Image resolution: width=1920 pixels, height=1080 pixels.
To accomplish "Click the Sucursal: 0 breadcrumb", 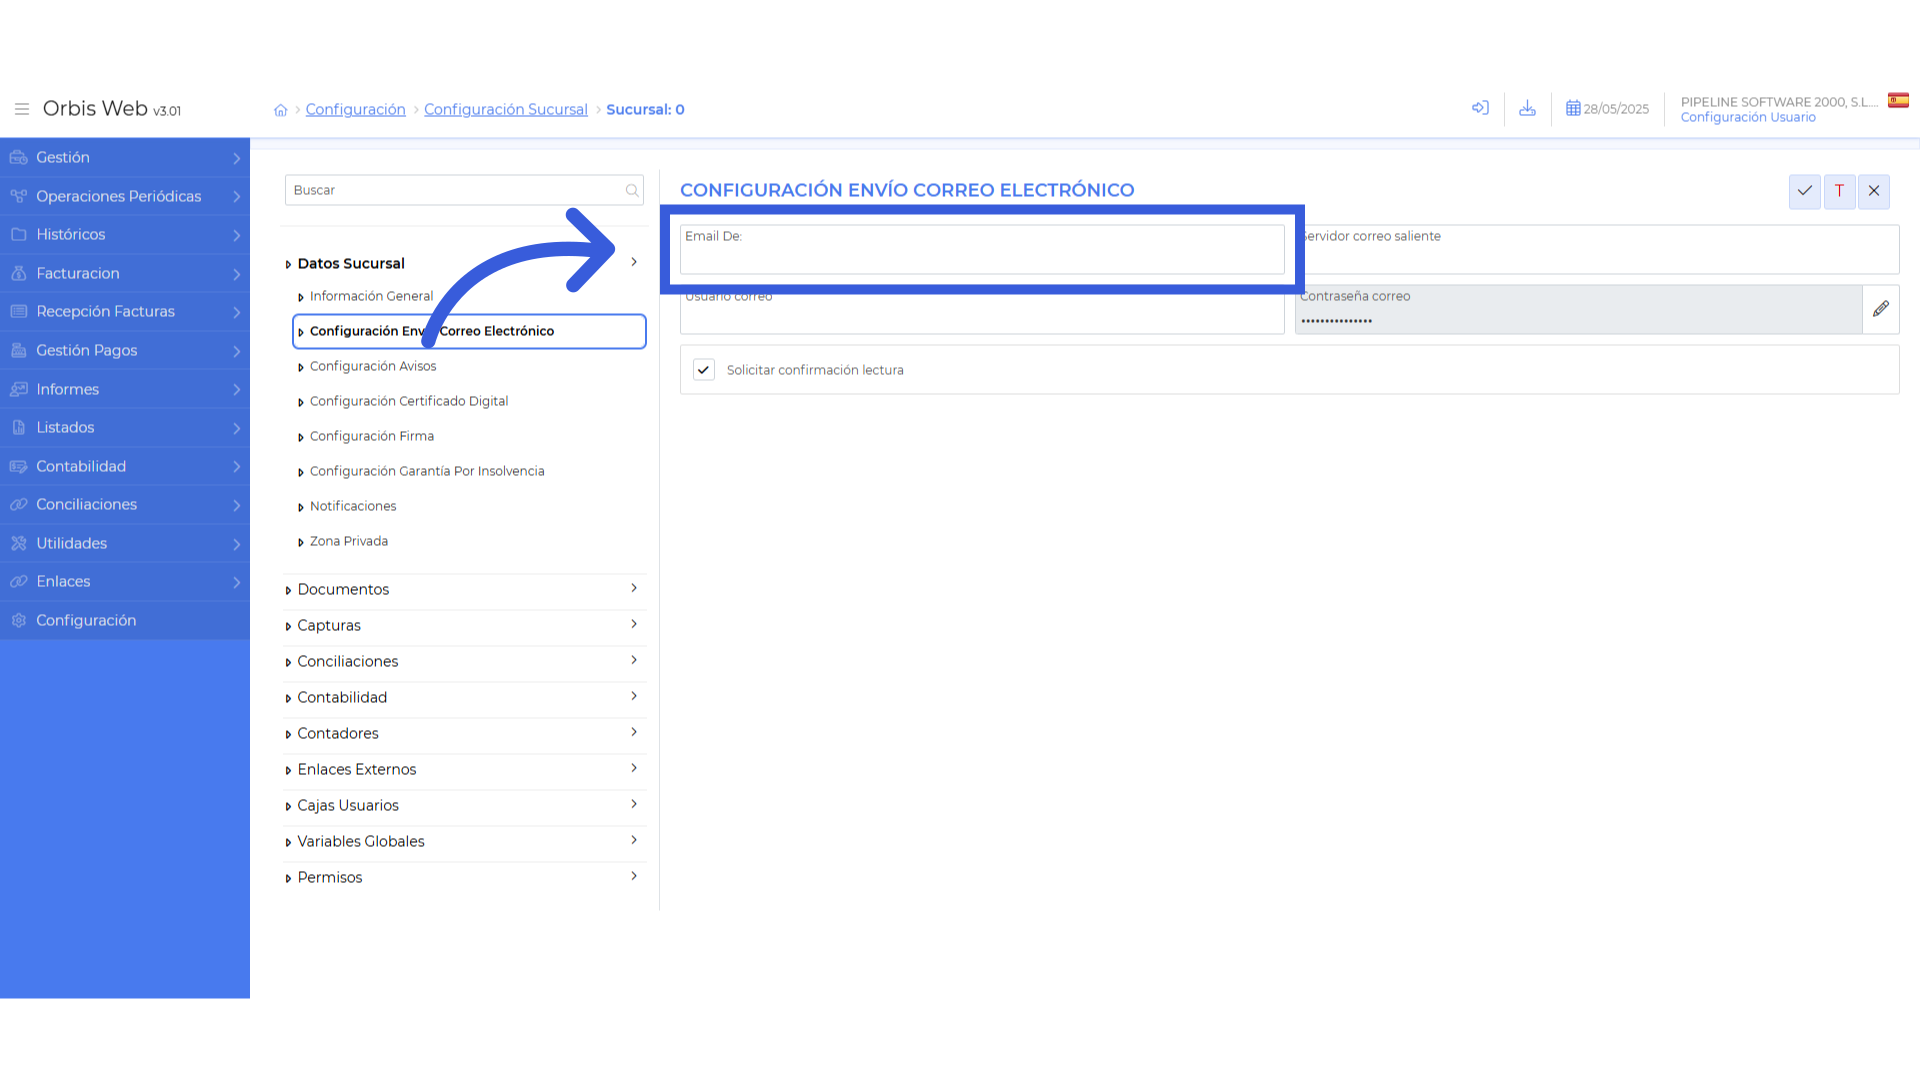I will pos(645,109).
